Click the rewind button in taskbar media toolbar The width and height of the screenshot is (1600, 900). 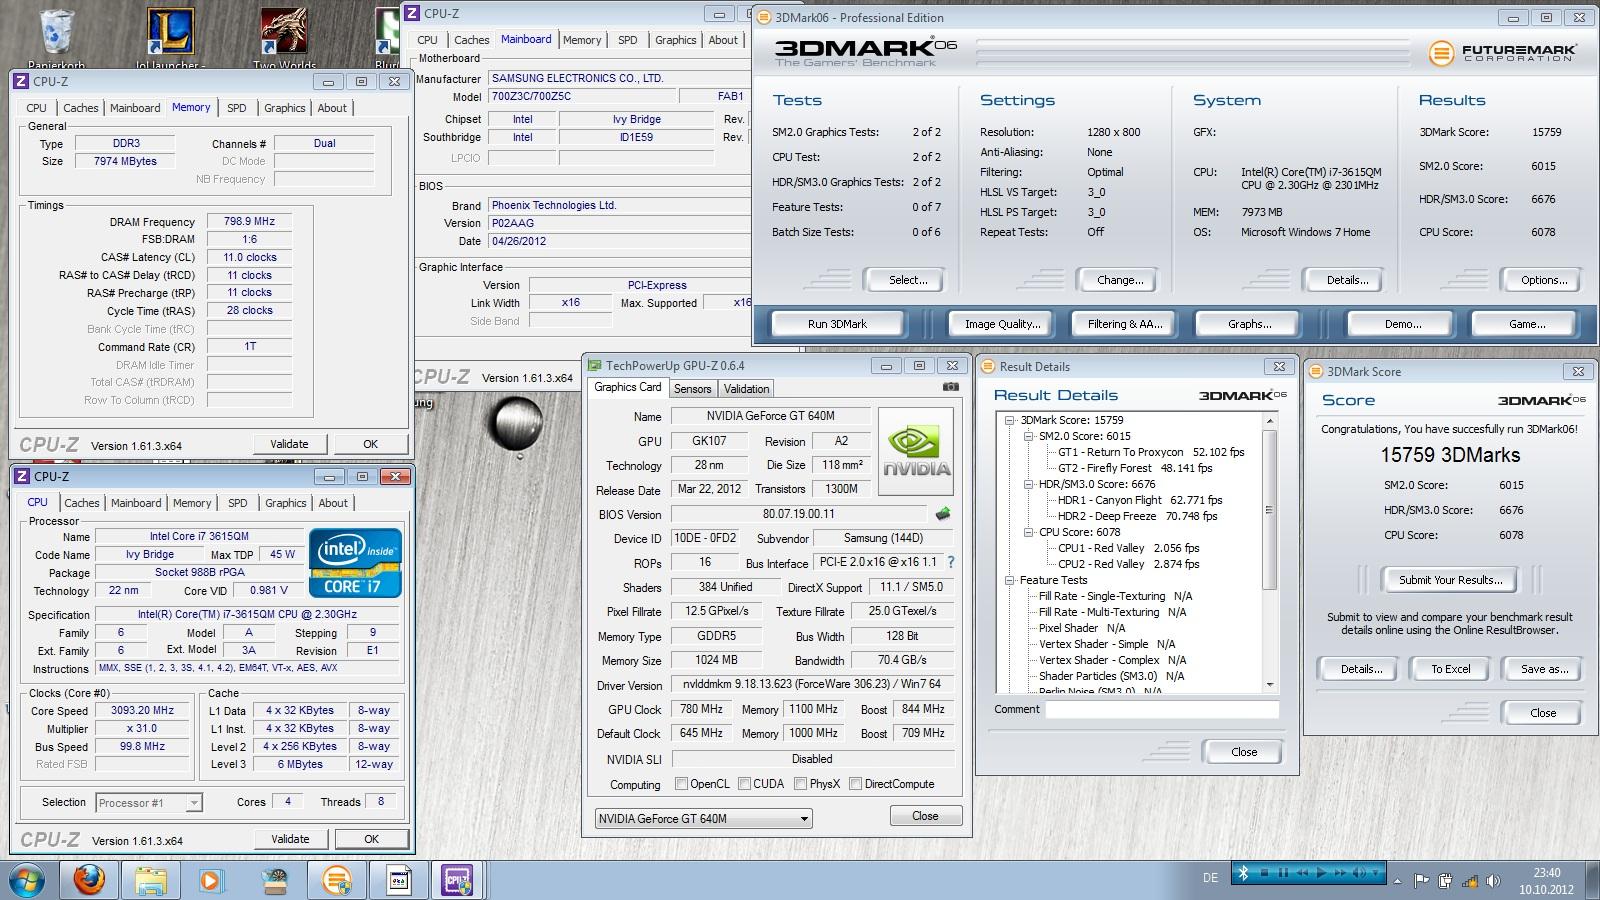[x=1302, y=873]
